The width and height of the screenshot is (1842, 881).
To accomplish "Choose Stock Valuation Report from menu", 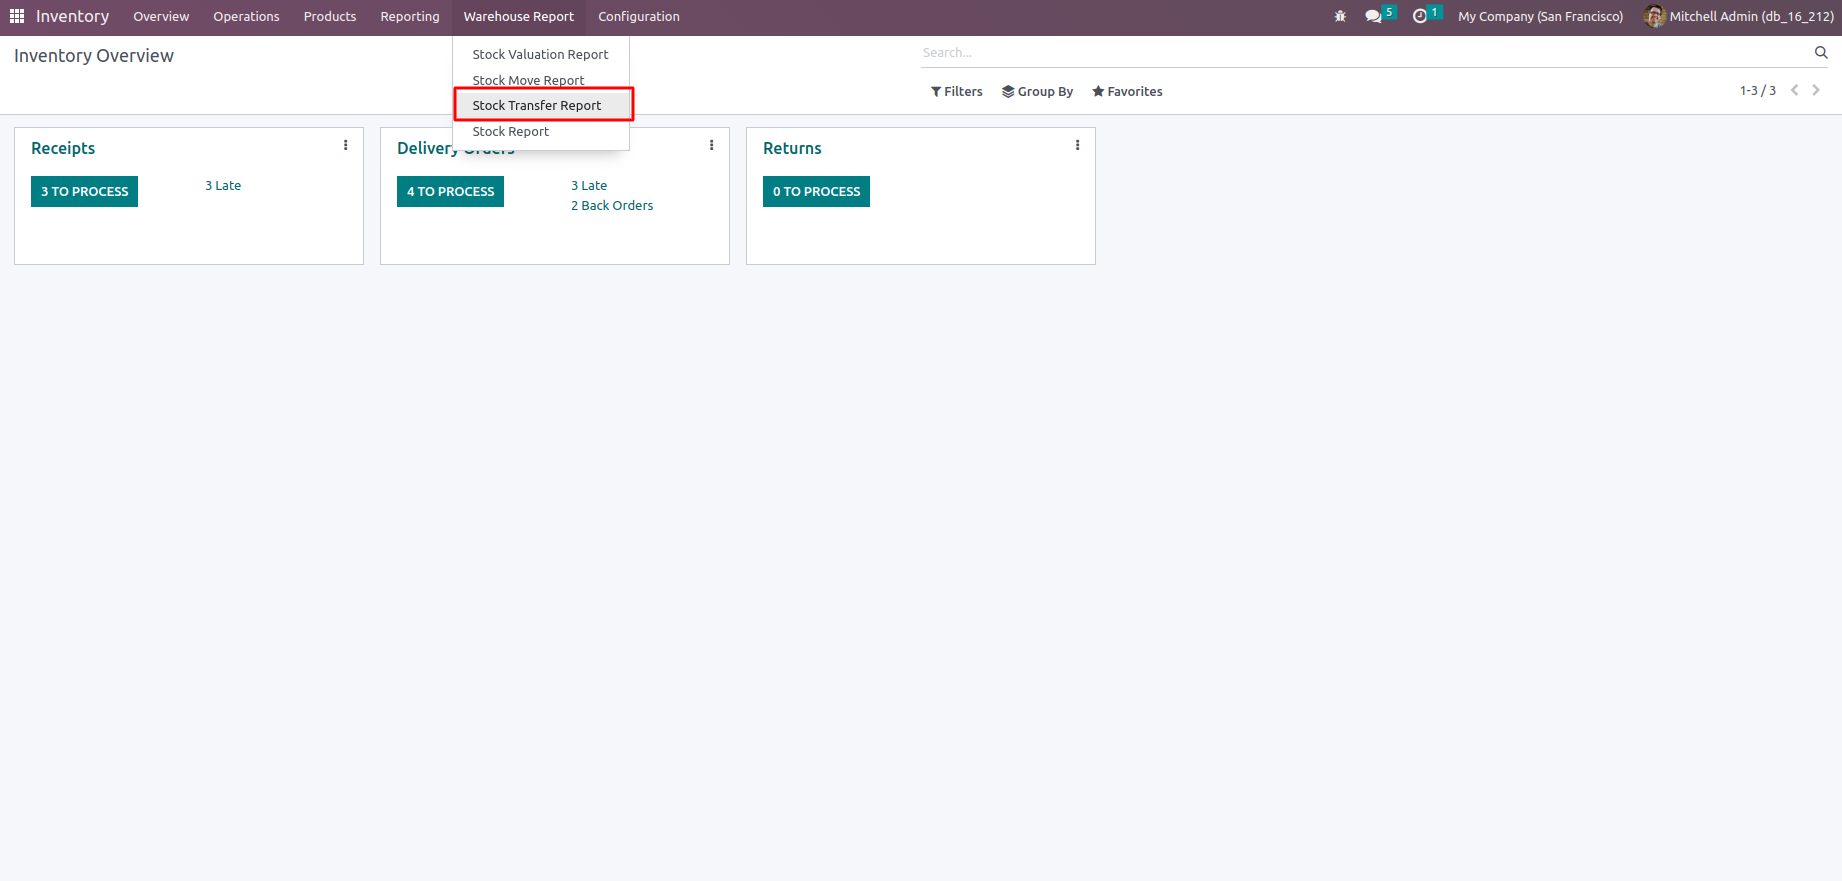I will (540, 54).
